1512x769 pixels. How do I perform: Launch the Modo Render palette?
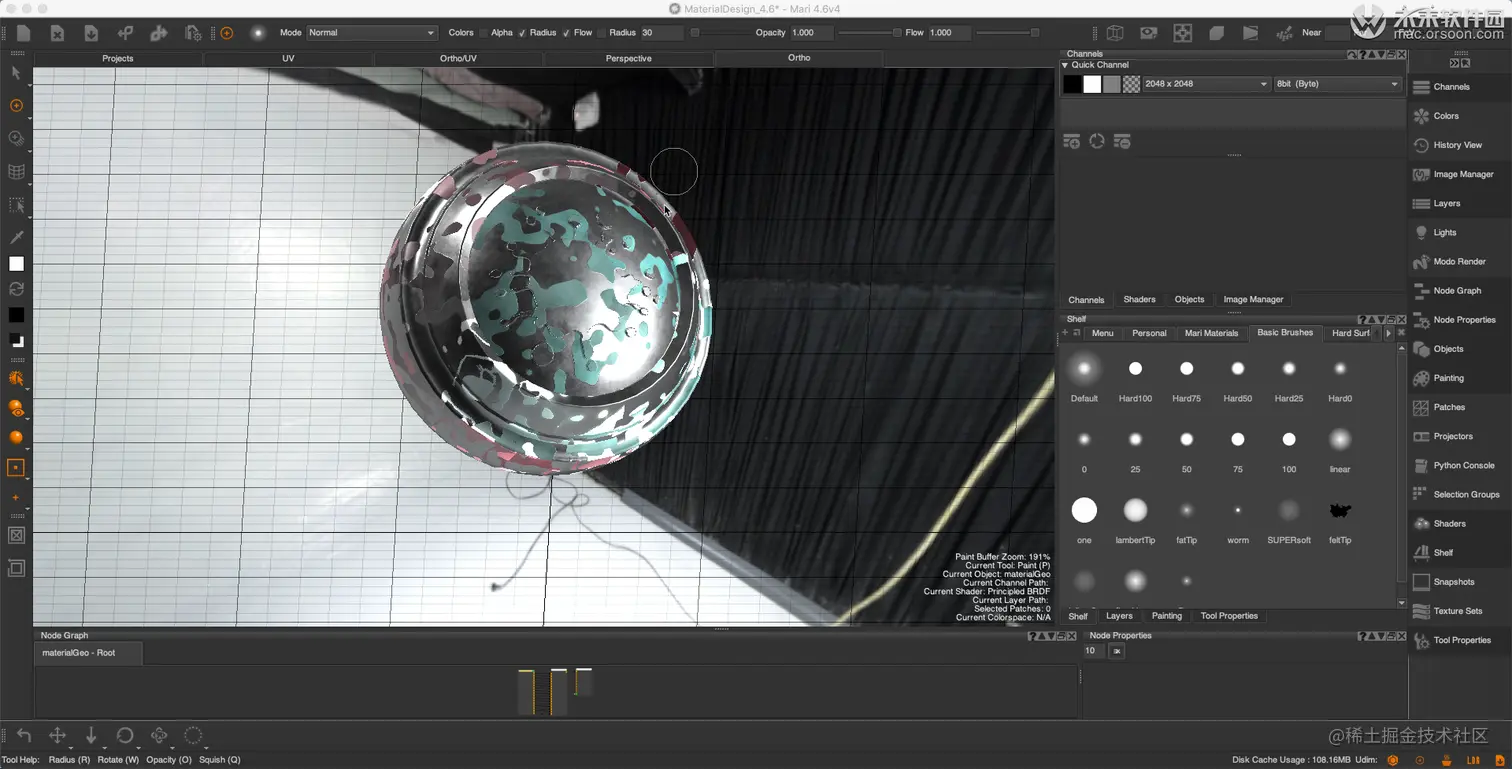pos(1459,262)
